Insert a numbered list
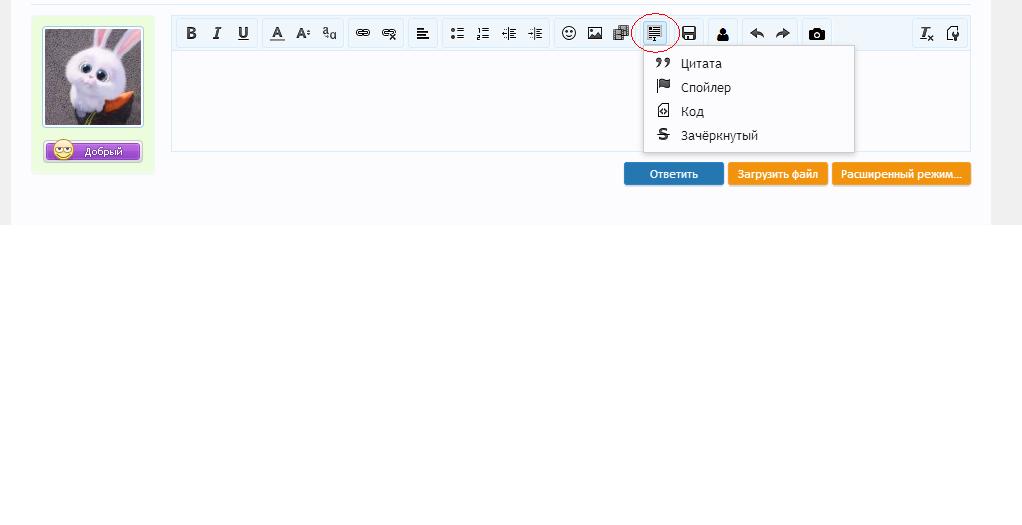Viewport: 1022px width, 525px height. tap(483, 33)
